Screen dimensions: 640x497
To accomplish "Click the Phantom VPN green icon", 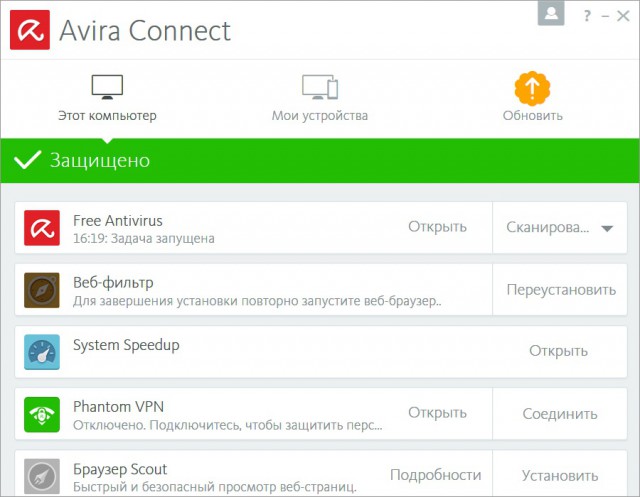I will [x=42, y=414].
